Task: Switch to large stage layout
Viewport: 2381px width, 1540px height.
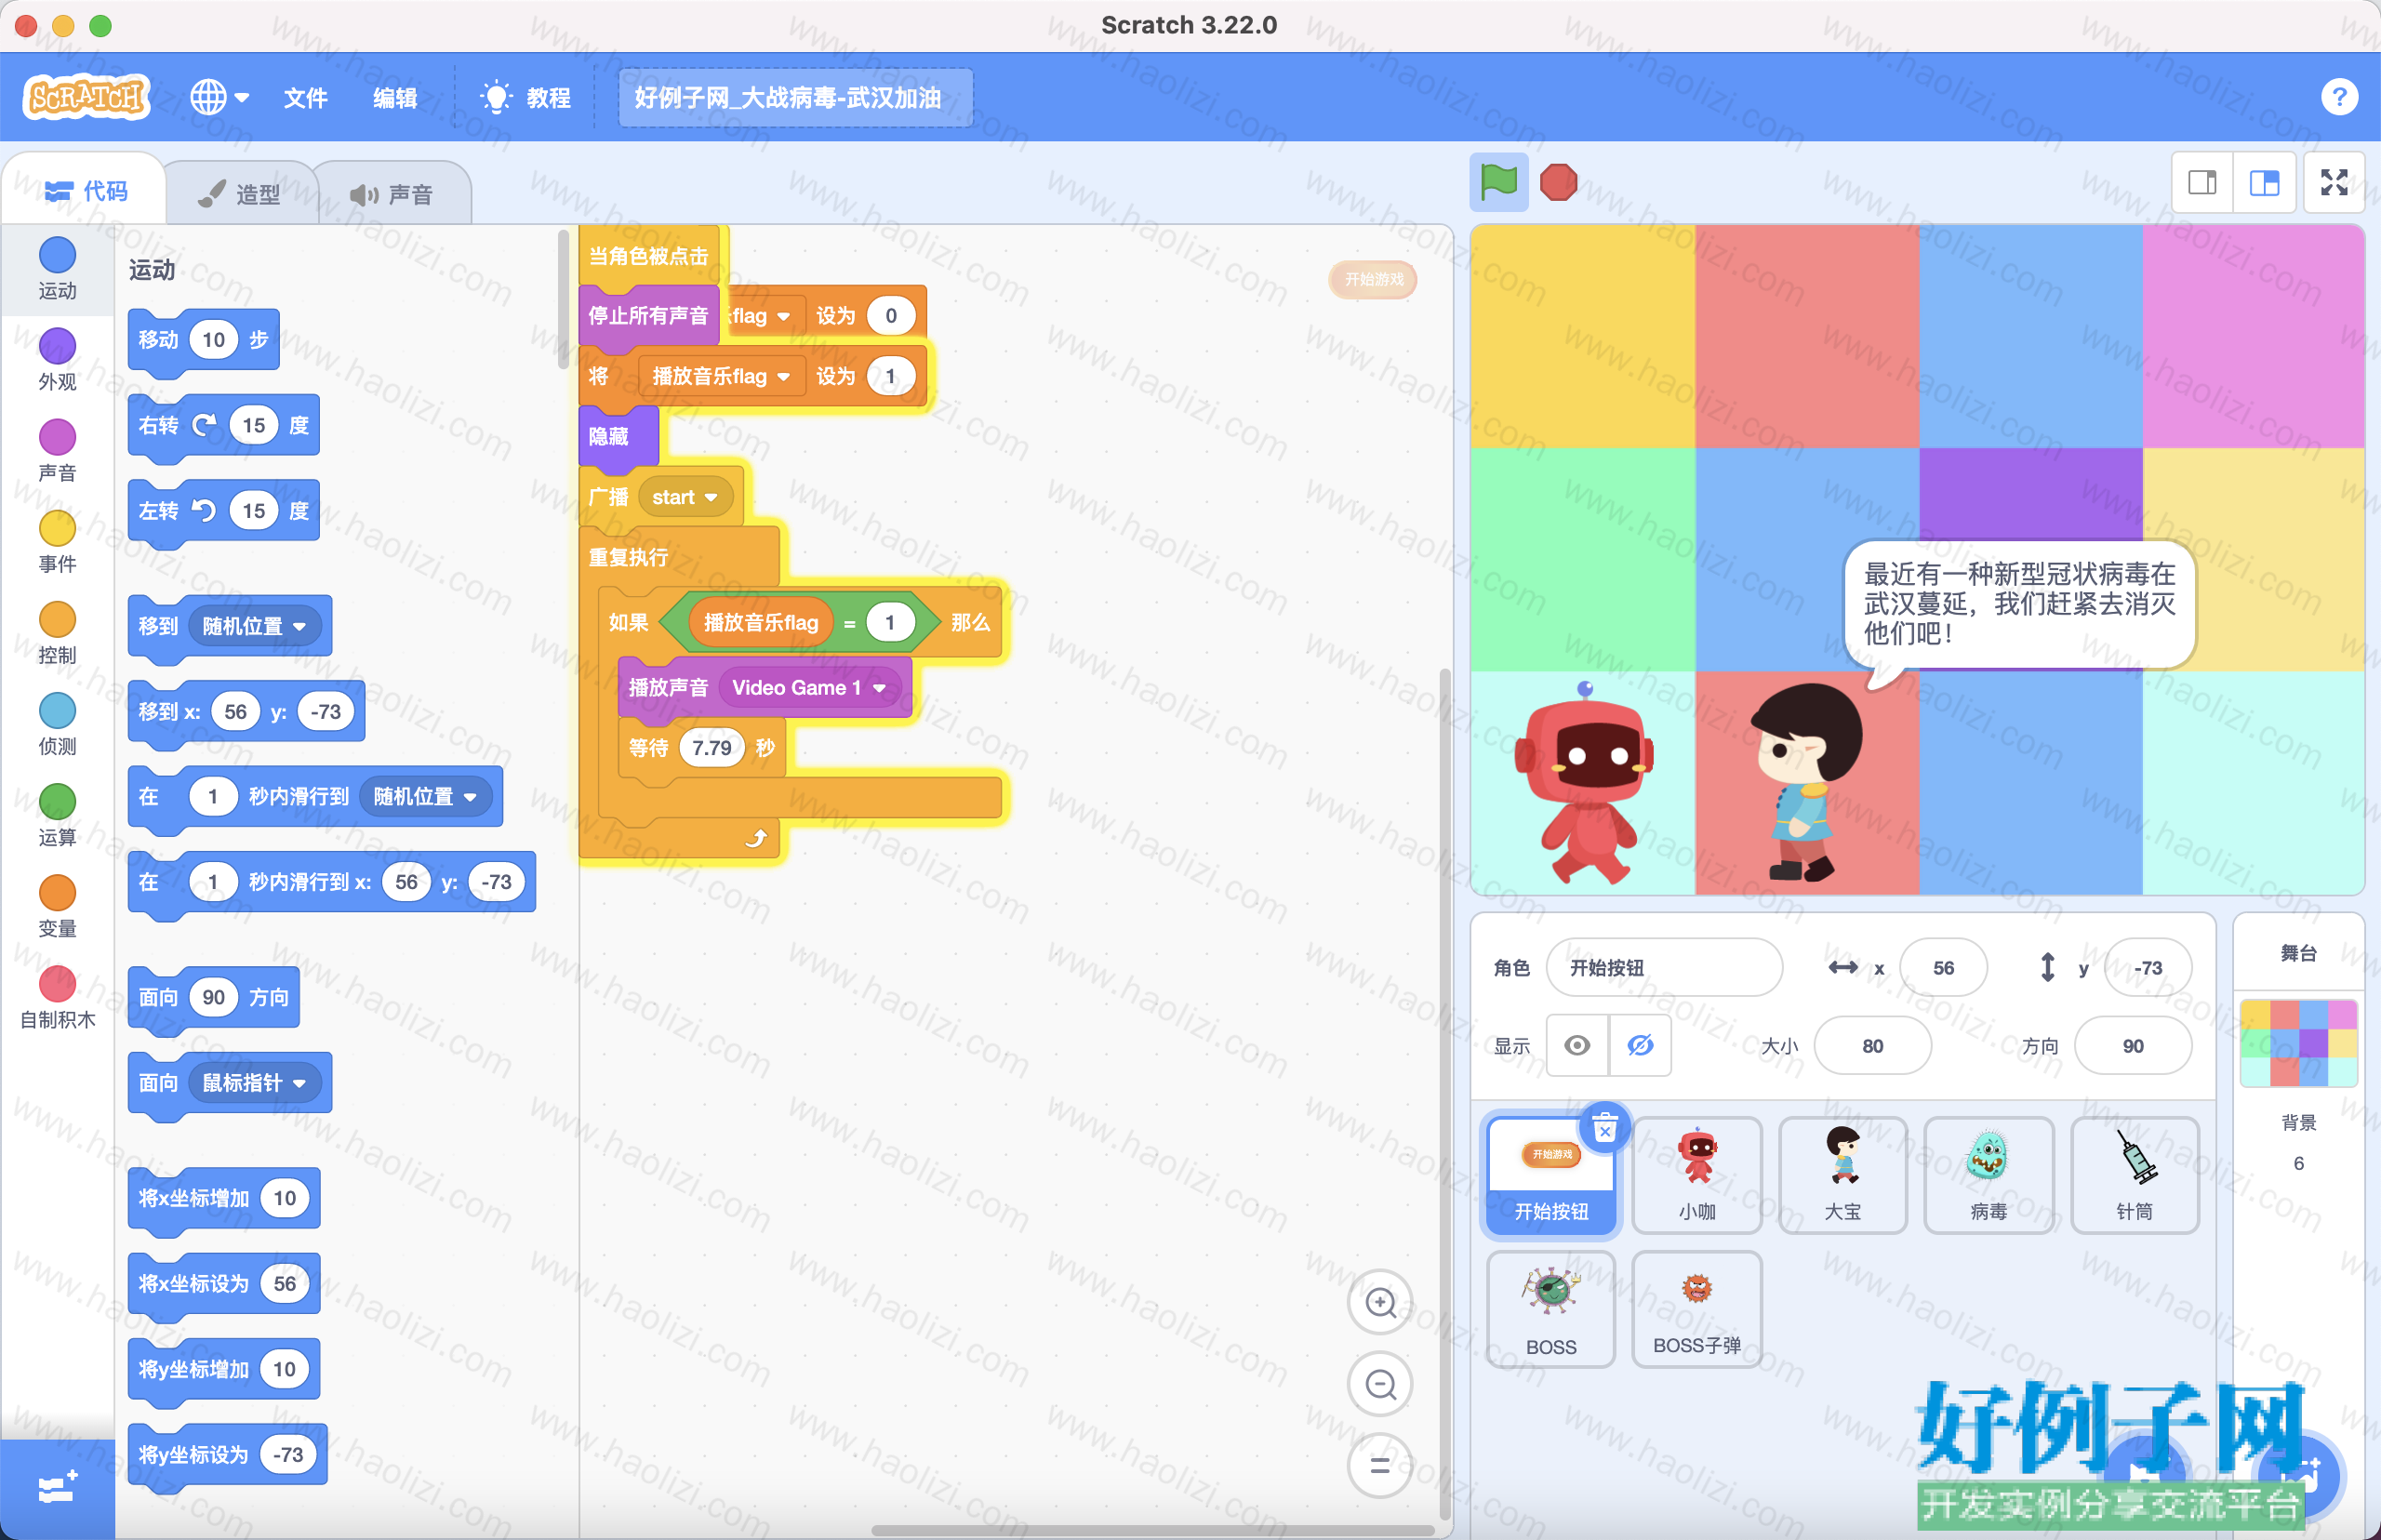Action: (2264, 182)
